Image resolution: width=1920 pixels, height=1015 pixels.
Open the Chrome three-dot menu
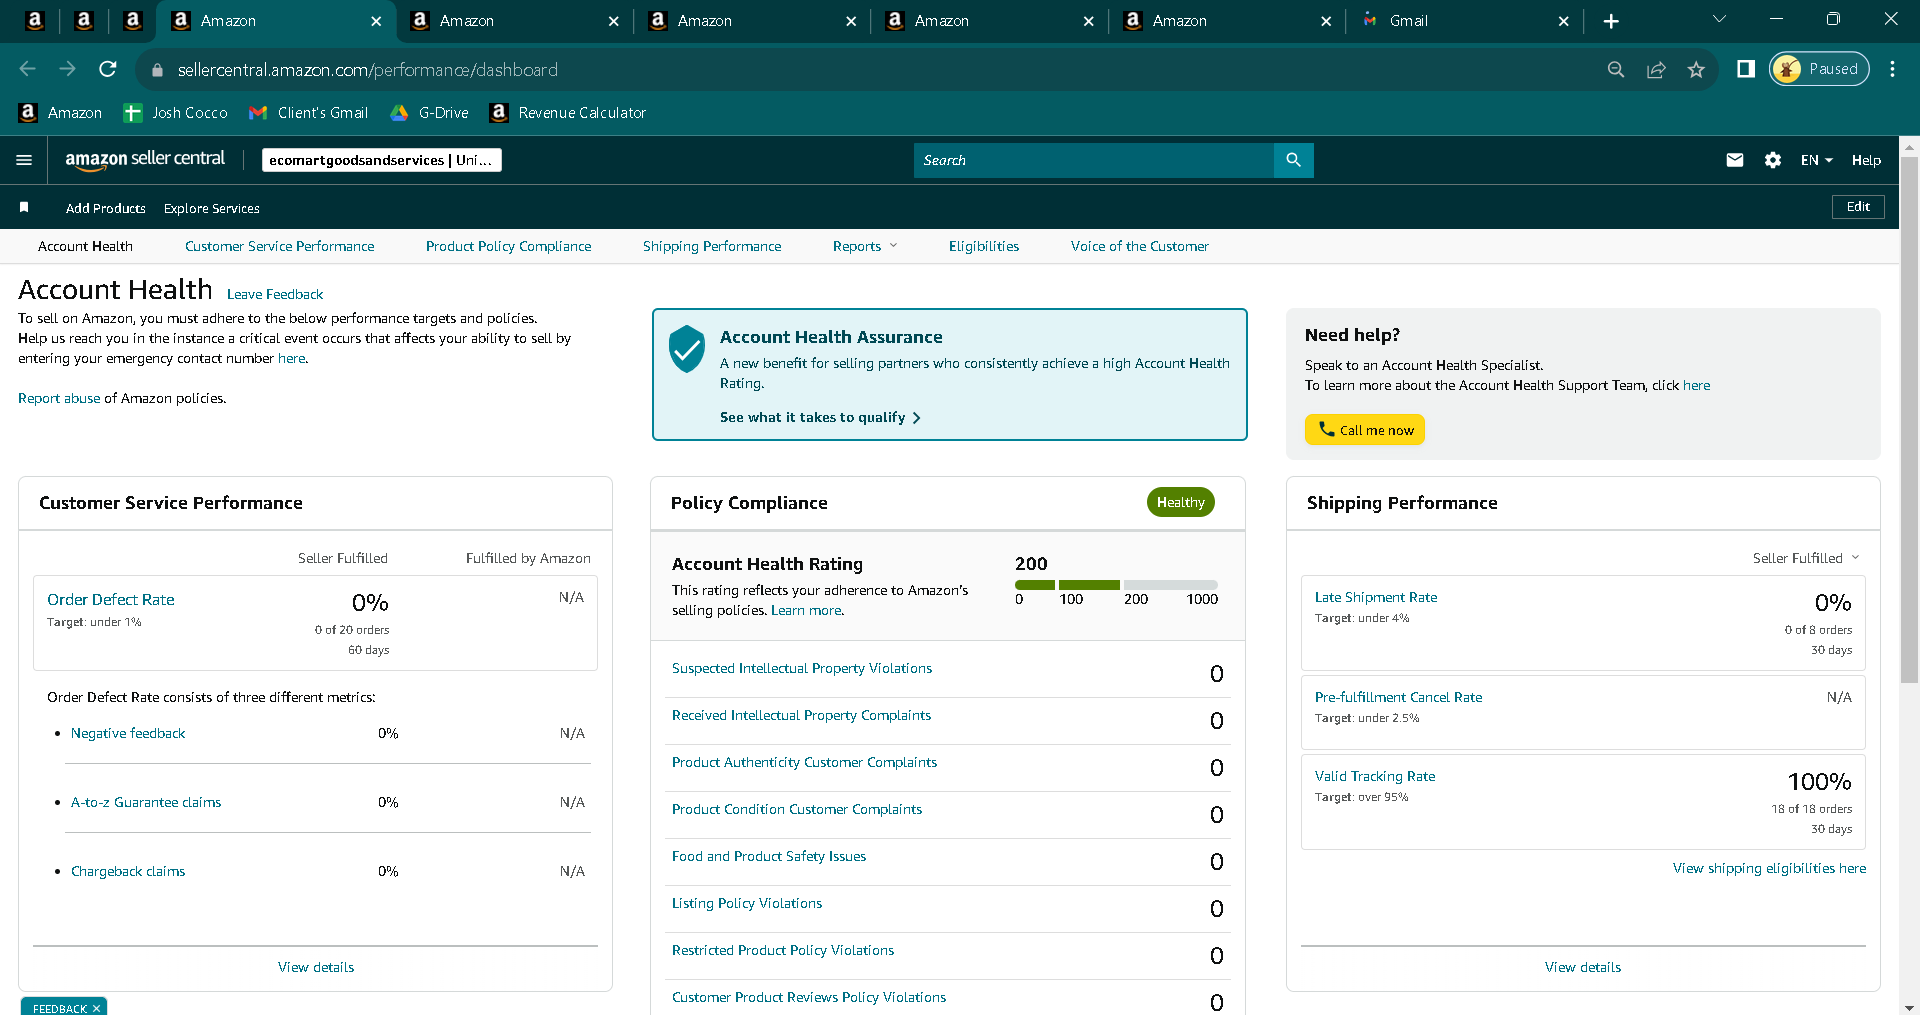point(1892,69)
